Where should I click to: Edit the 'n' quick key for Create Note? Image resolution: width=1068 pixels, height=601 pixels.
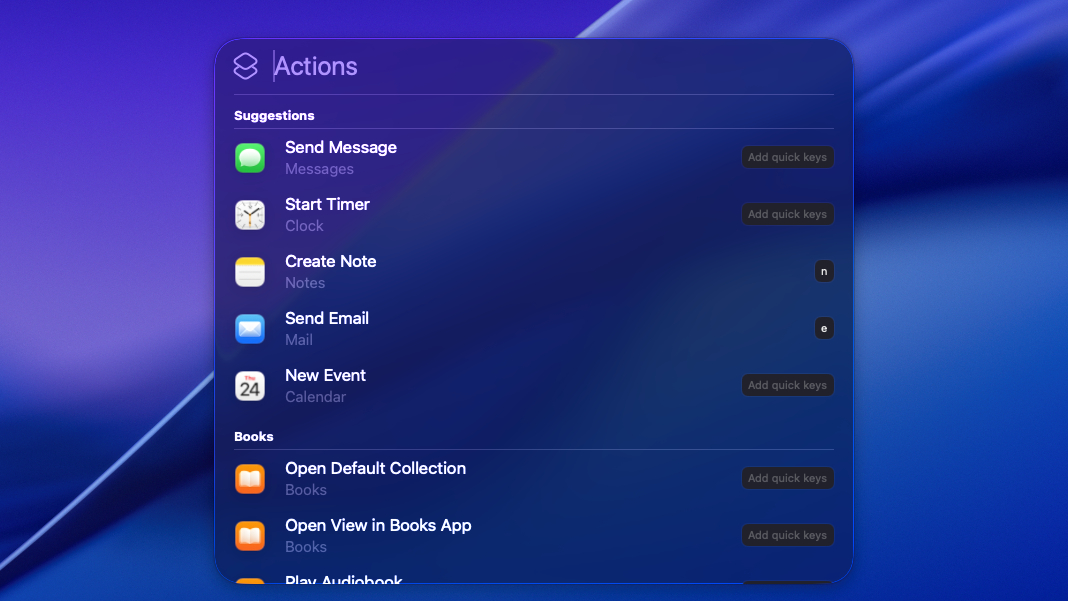(824, 271)
